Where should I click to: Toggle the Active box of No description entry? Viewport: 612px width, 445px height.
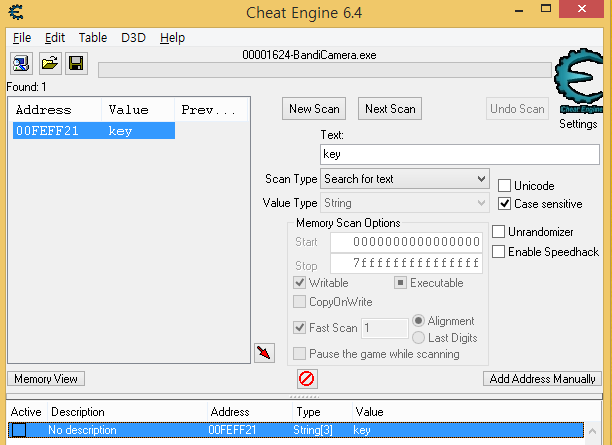tap(19, 430)
